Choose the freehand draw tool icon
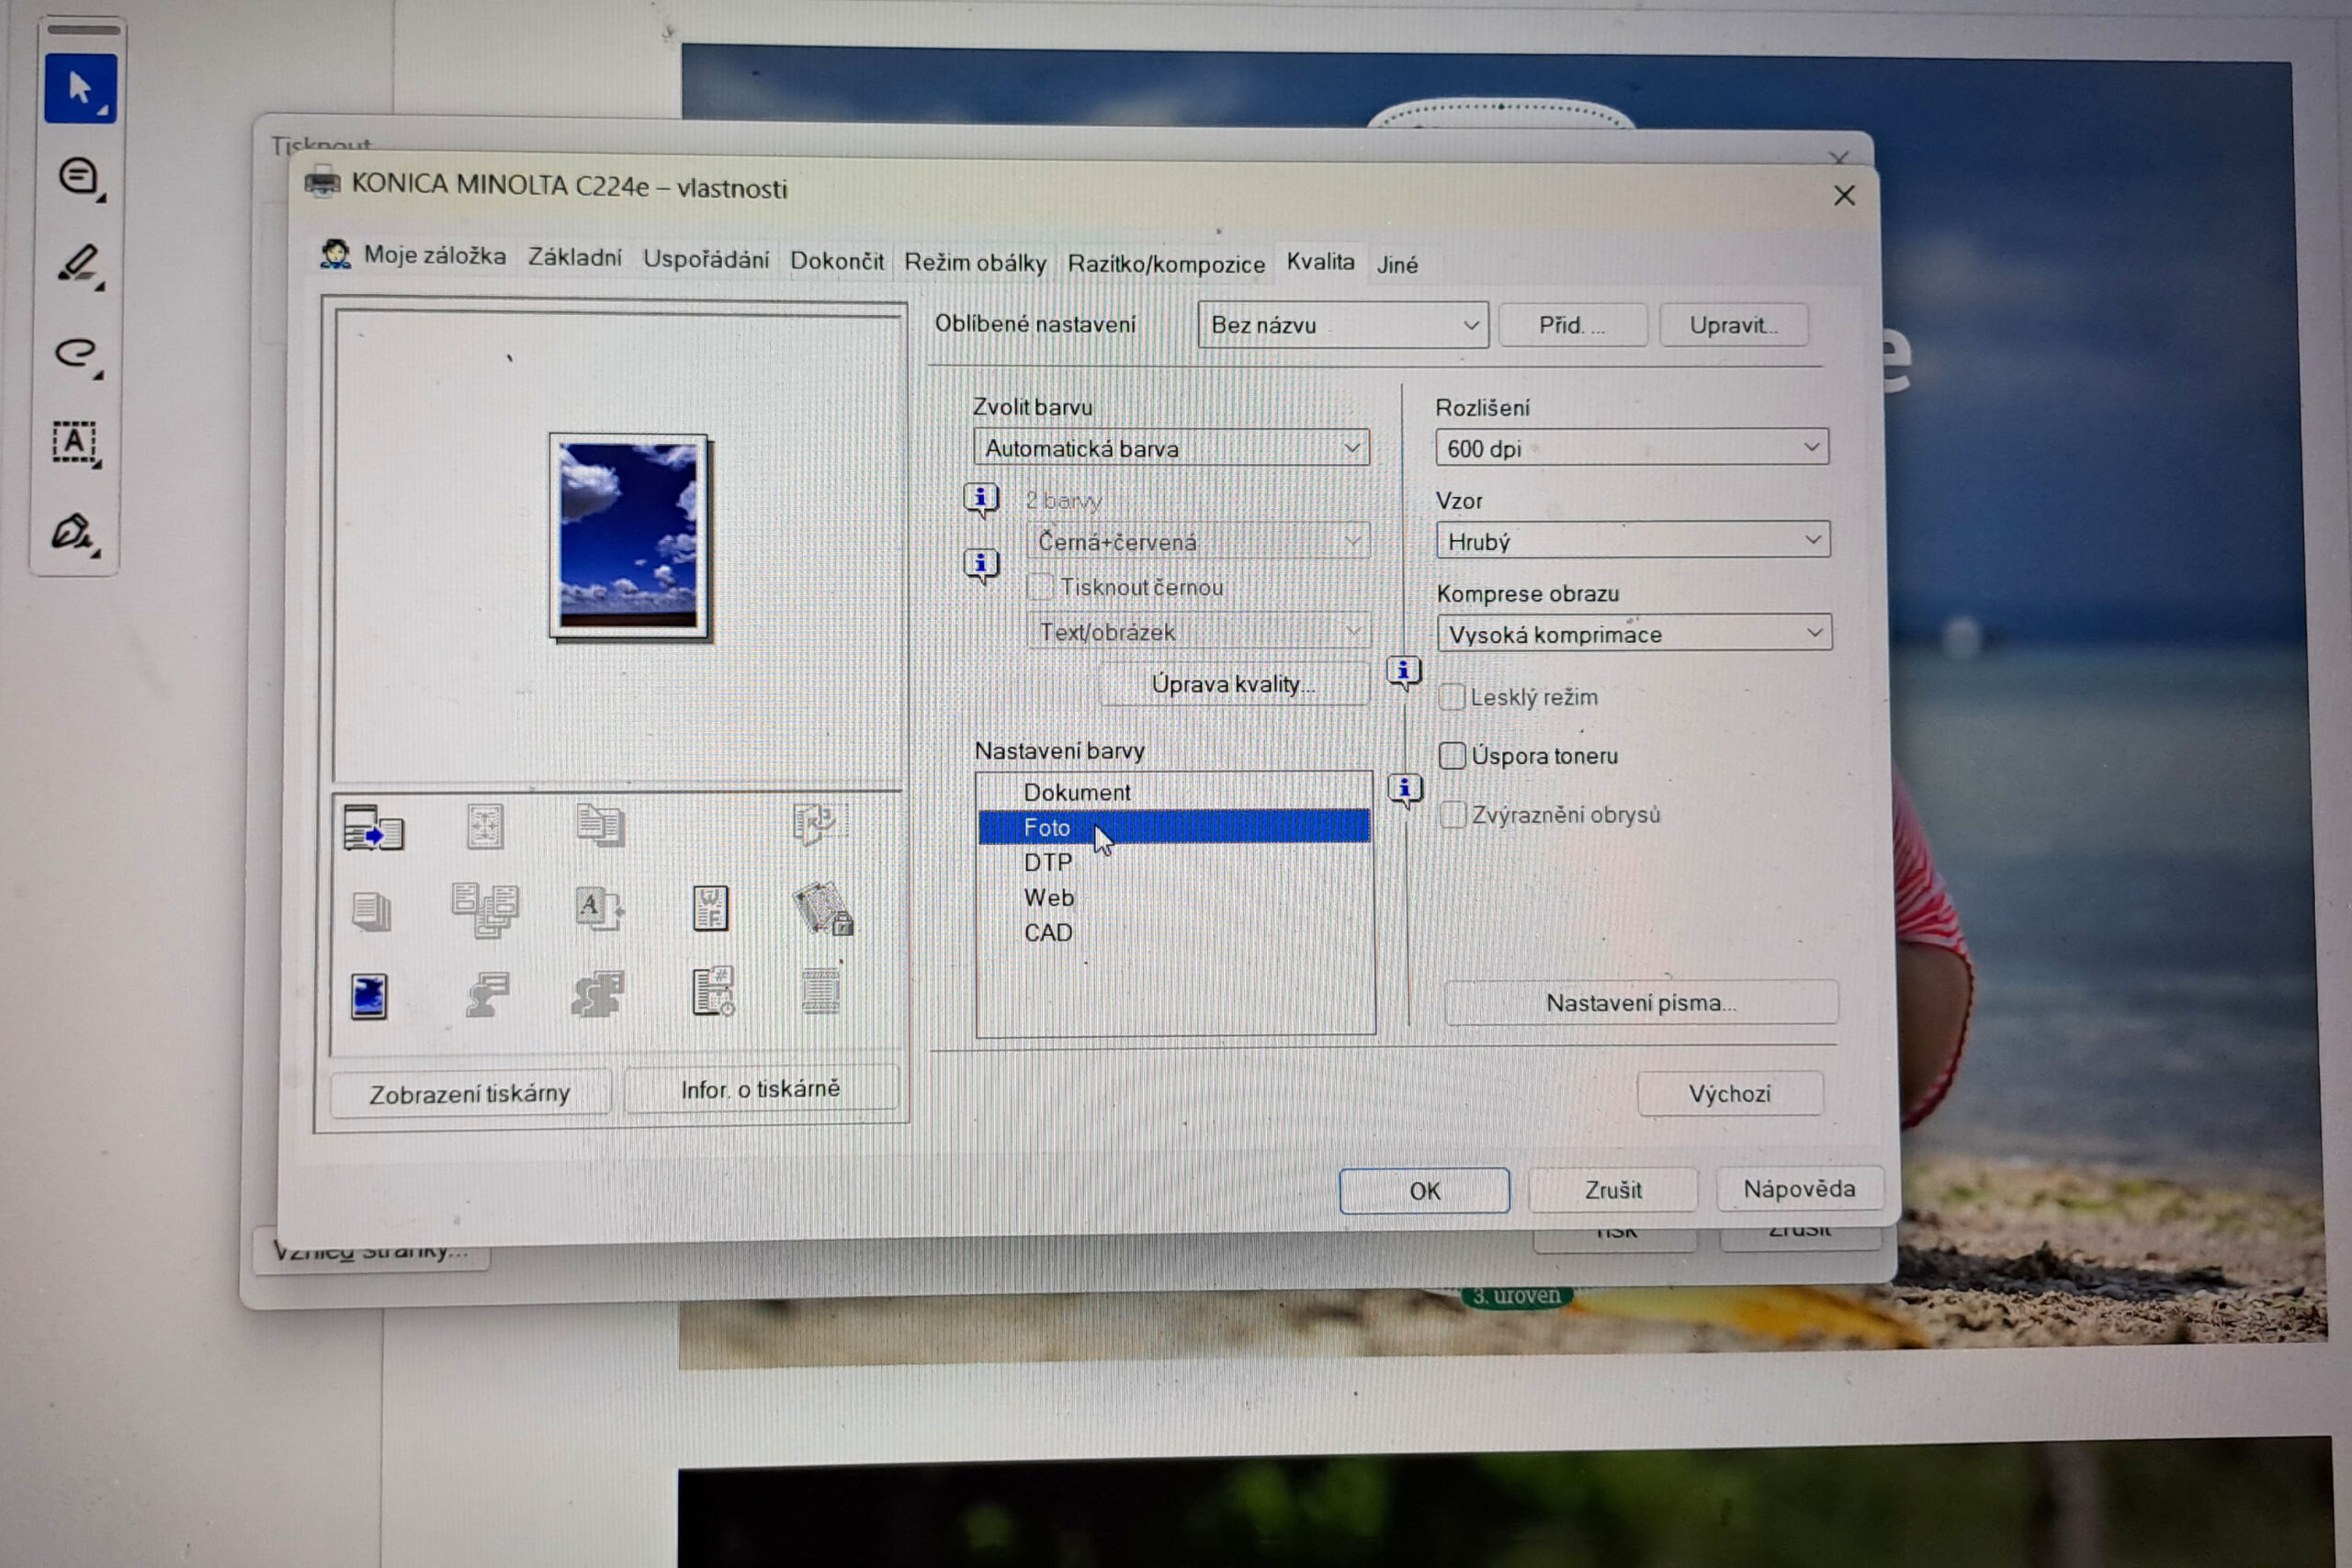The height and width of the screenshot is (1568, 2352). [77, 353]
